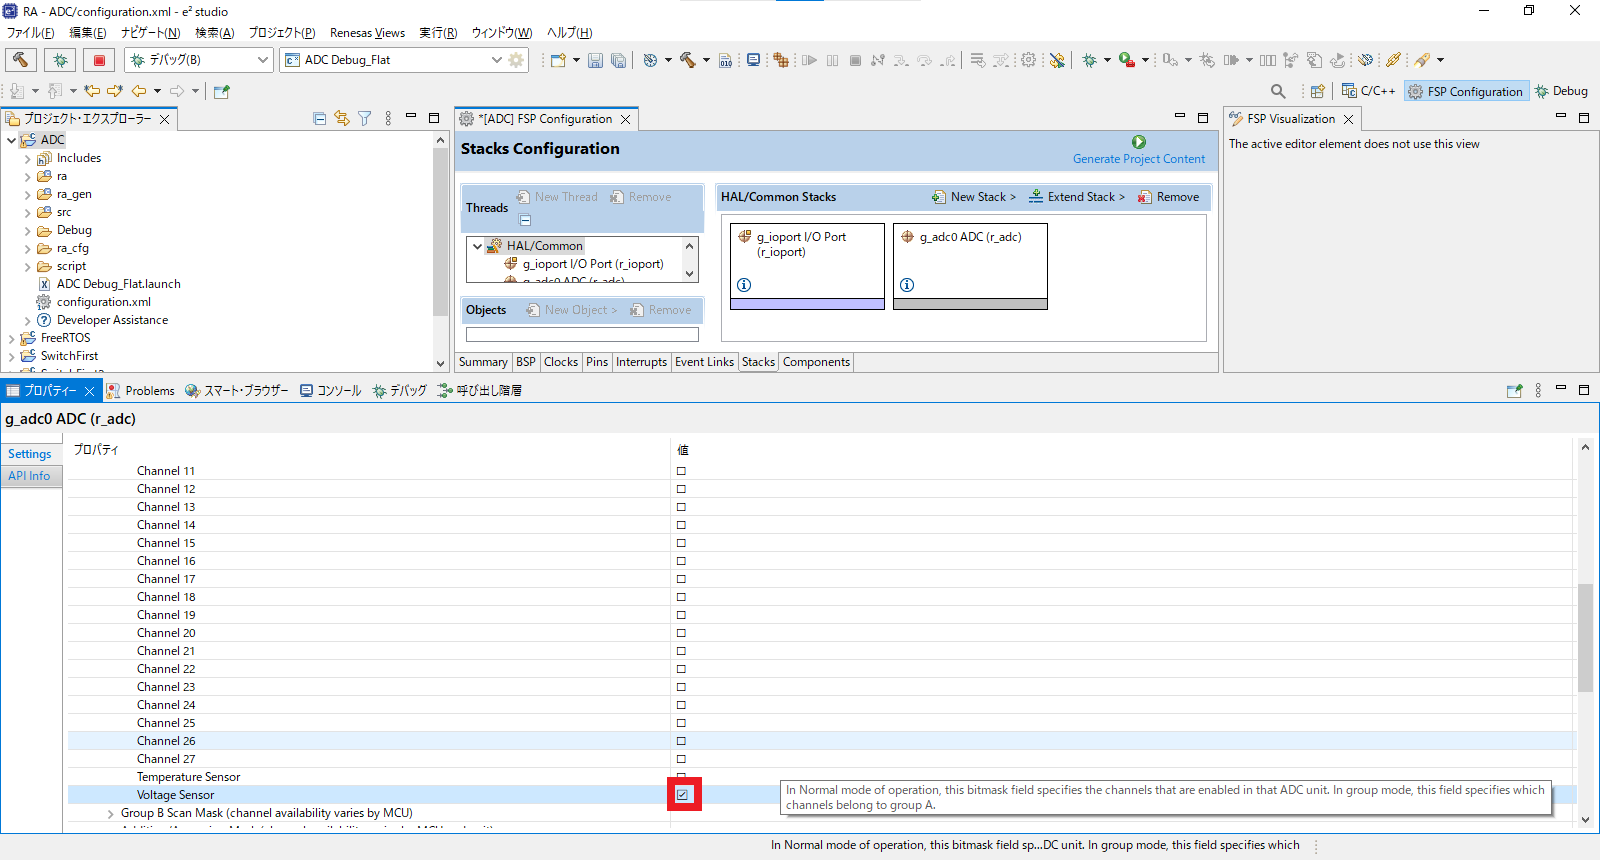Click the info icon in g_ioport stack block
This screenshot has height=860, width=1600.
[x=744, y=285]
